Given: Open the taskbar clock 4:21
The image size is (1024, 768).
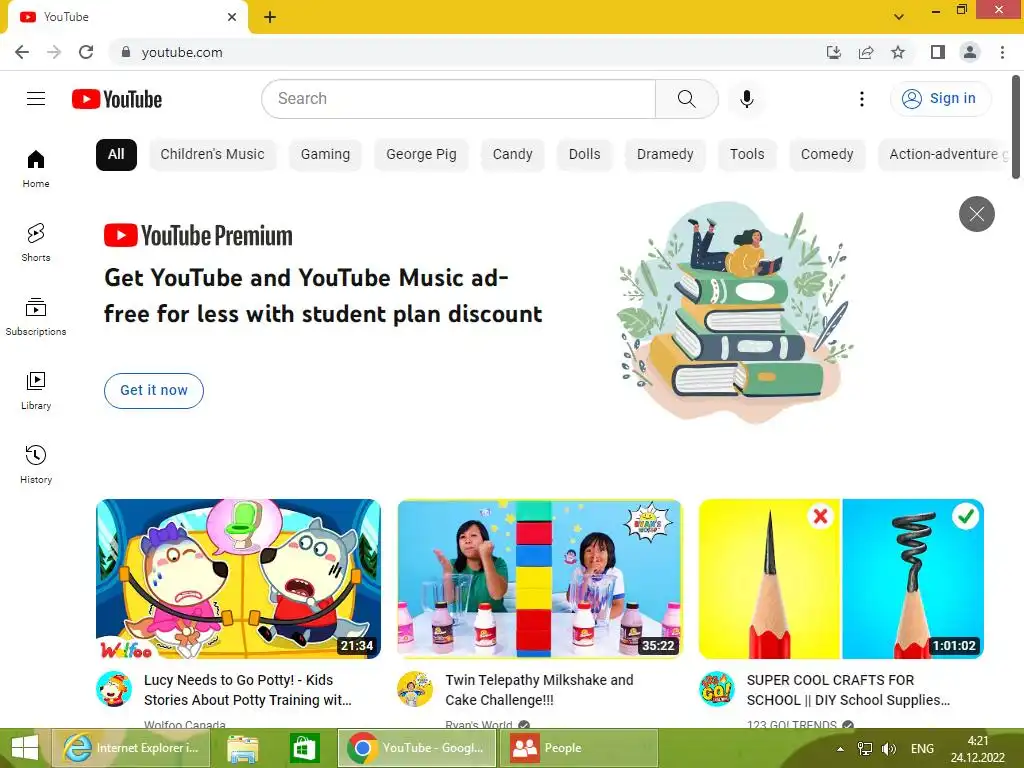Looking at the screenshot, I should tap(978, 748).
